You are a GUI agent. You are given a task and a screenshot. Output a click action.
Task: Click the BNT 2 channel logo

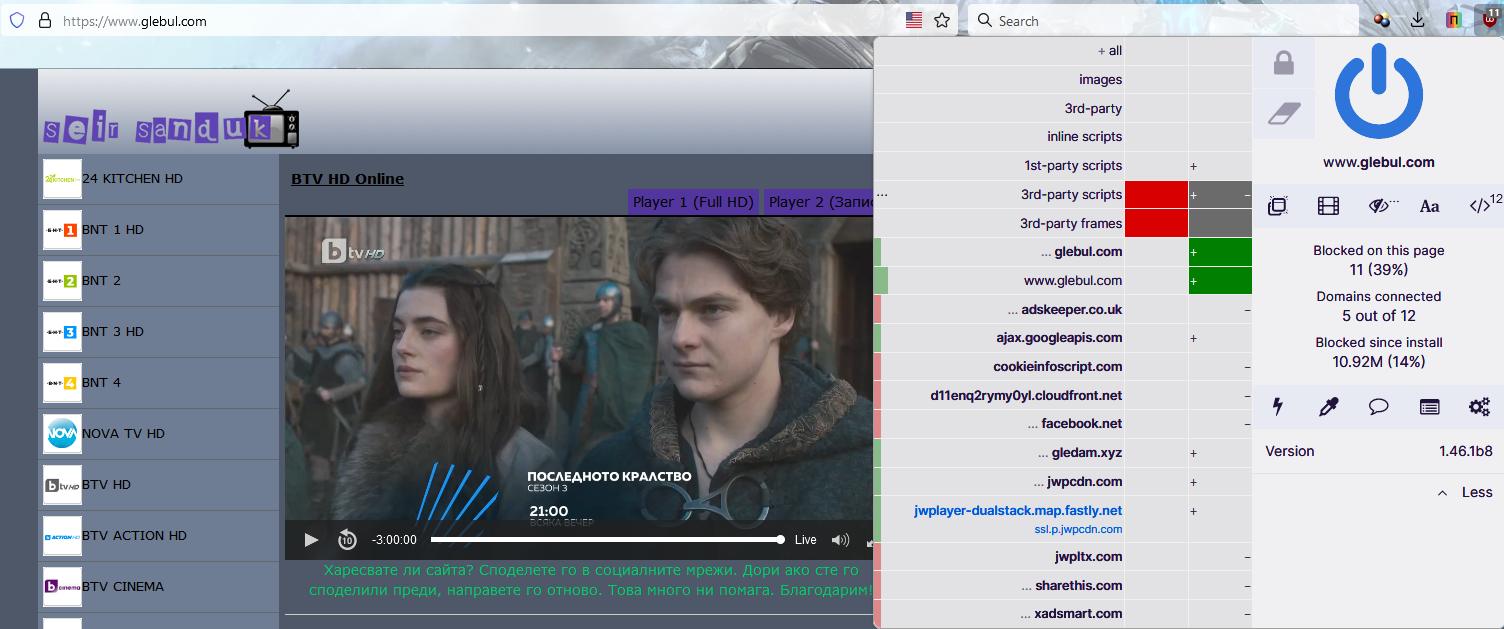tap(62, 281)
